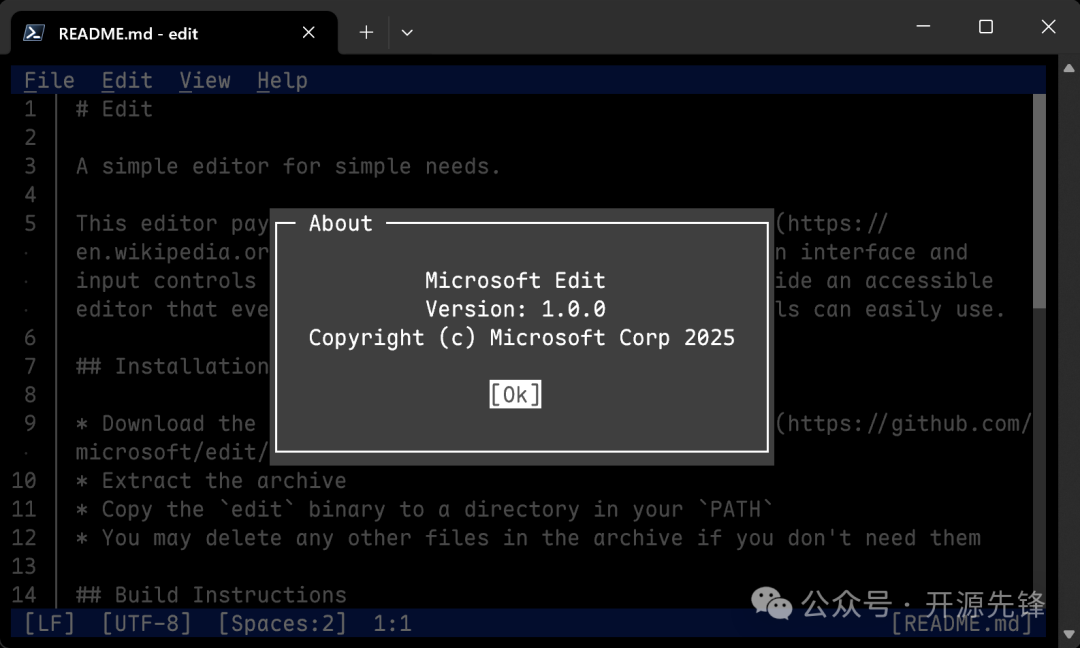Click line number 13 in gutter
The image size is (1080, 648).
pos(24,566)
